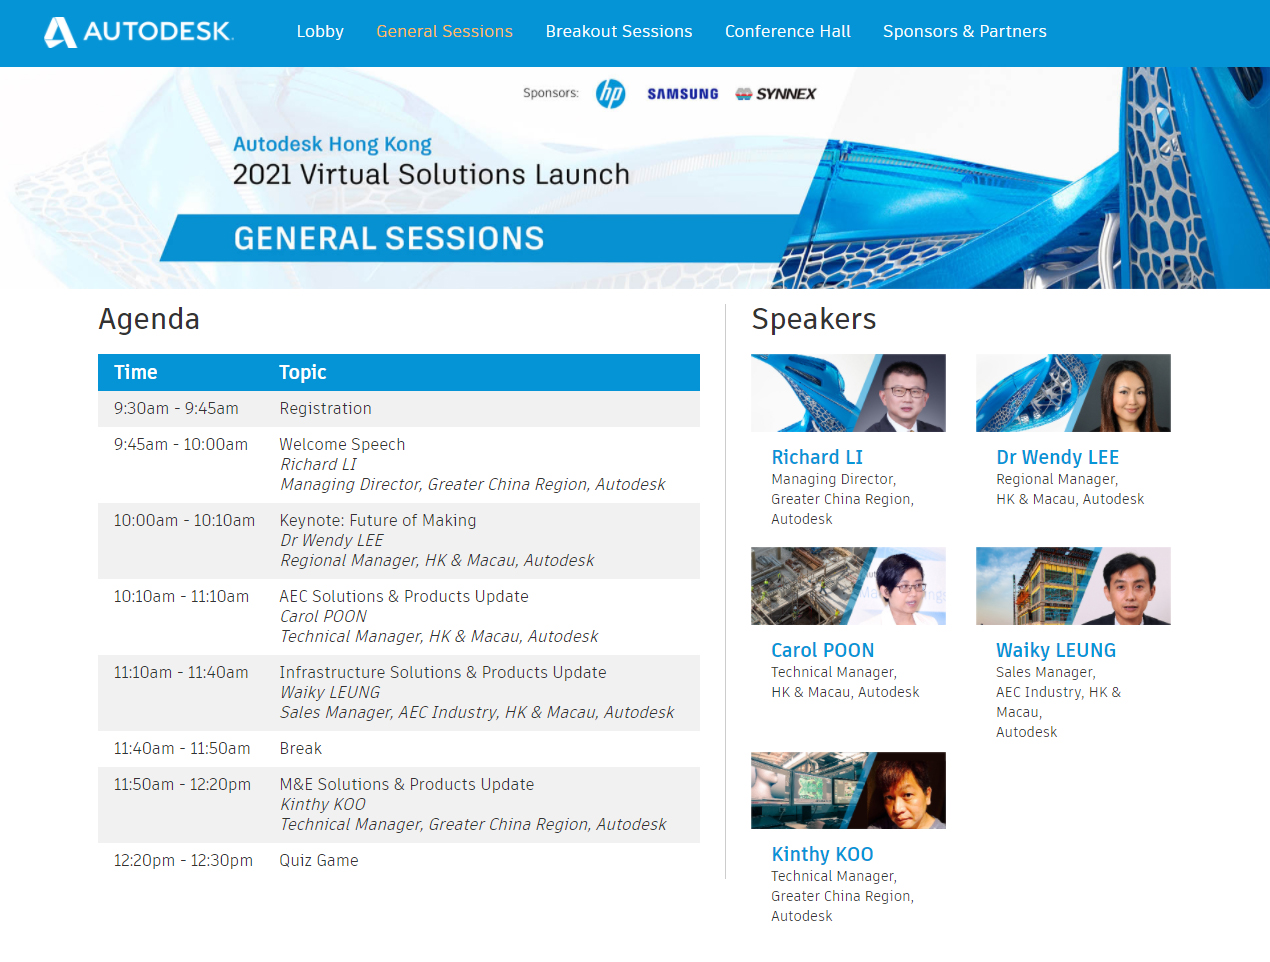Click speaker name Carol POON
The height and width of the screenshot is (962, 1270).
coord(823,650)
